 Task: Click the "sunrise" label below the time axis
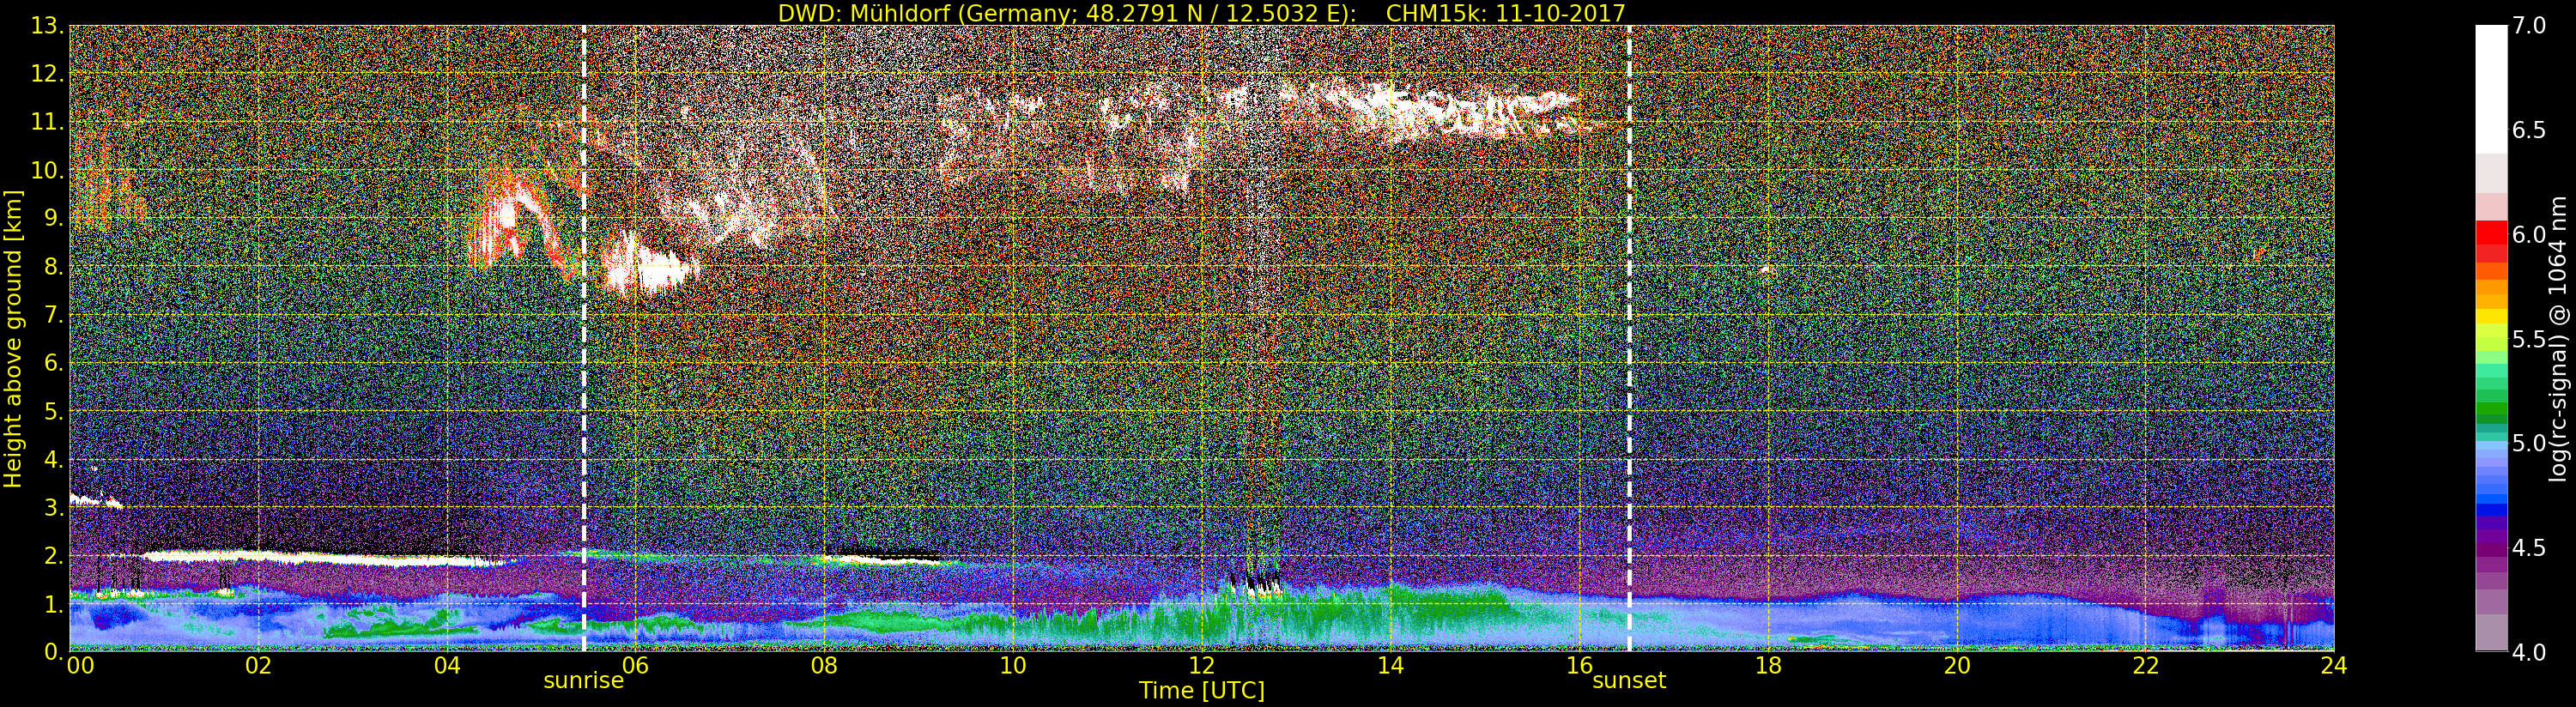(584, 681)
